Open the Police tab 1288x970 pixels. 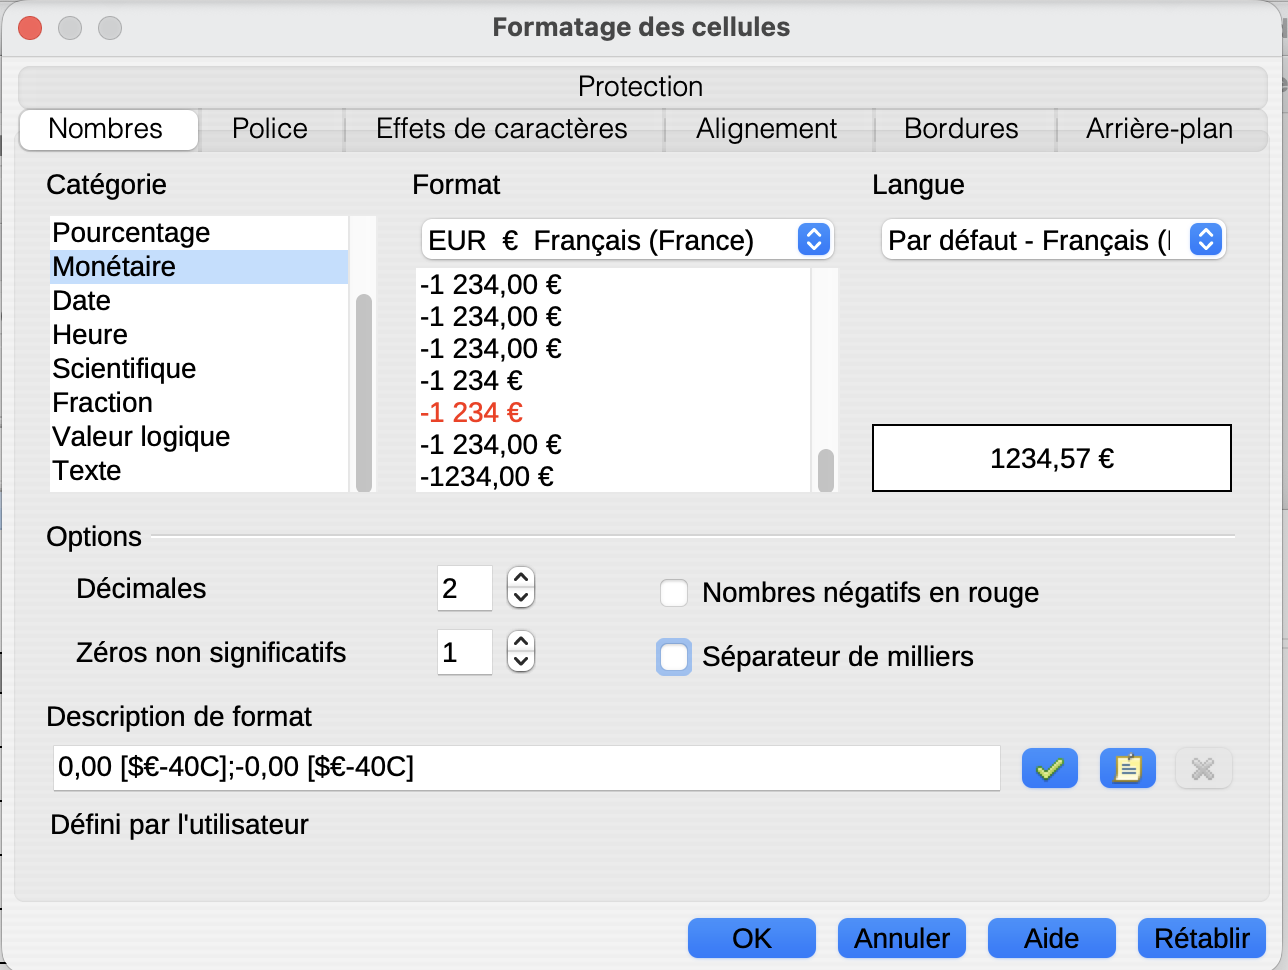click(270, 129)
